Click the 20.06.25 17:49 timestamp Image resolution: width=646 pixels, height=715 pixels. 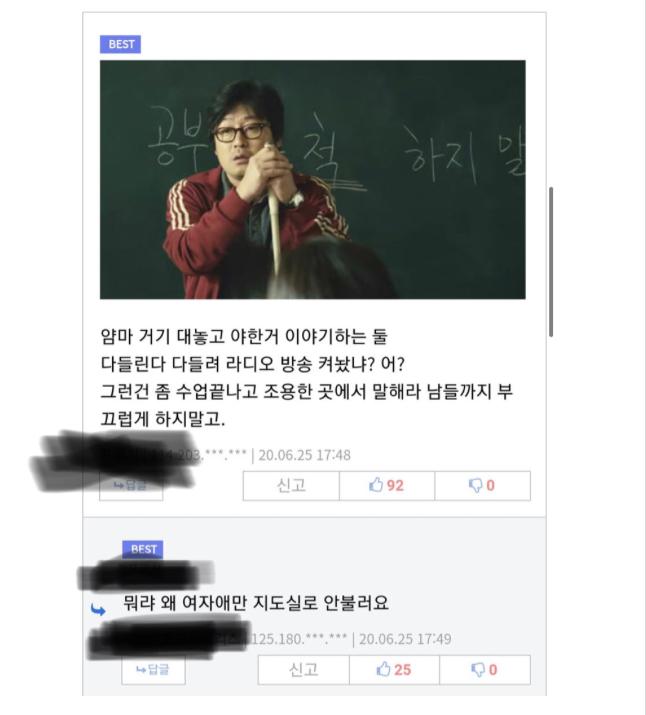click(405, 639)
